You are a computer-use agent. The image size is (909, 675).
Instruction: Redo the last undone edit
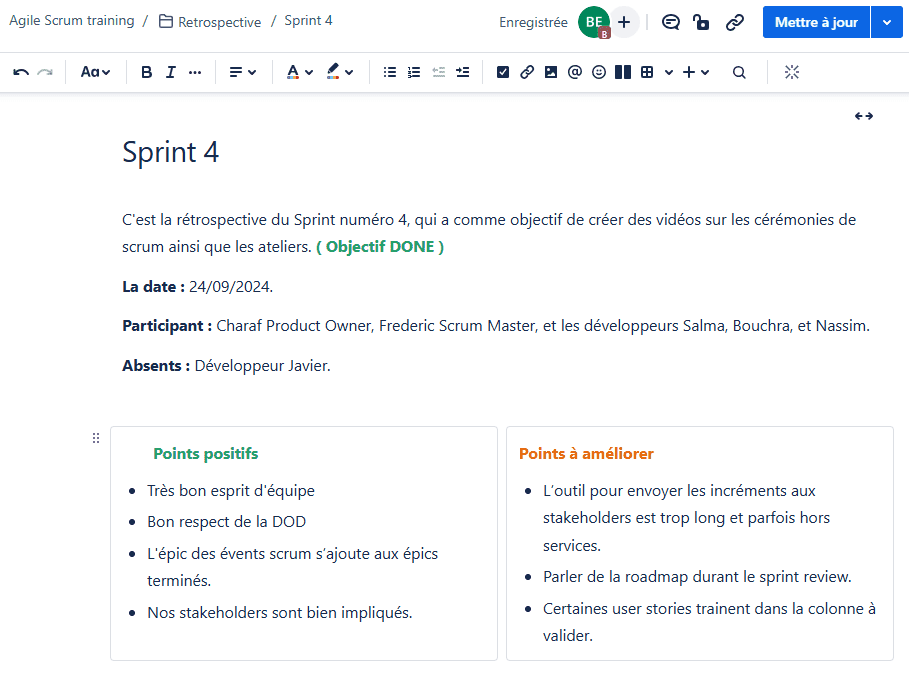tap(45, 72)
